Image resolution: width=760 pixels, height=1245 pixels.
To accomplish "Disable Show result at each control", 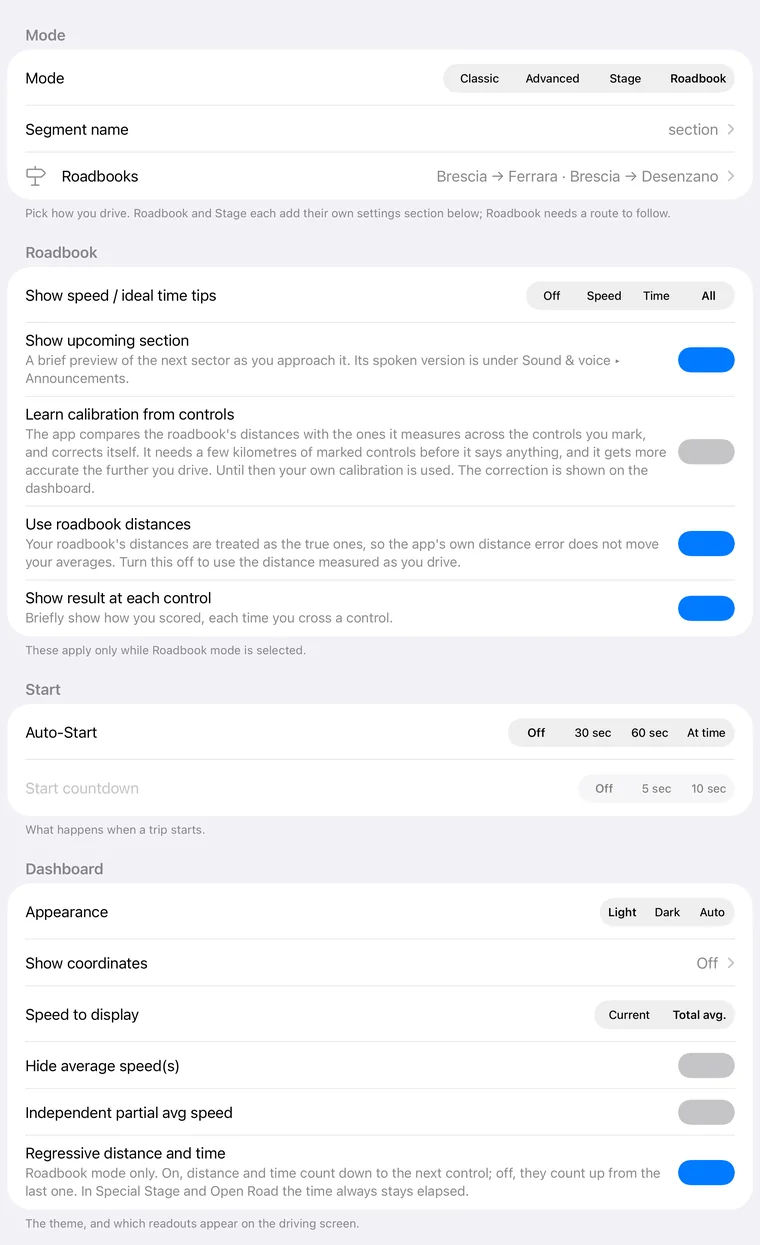I will click(706, 608).
